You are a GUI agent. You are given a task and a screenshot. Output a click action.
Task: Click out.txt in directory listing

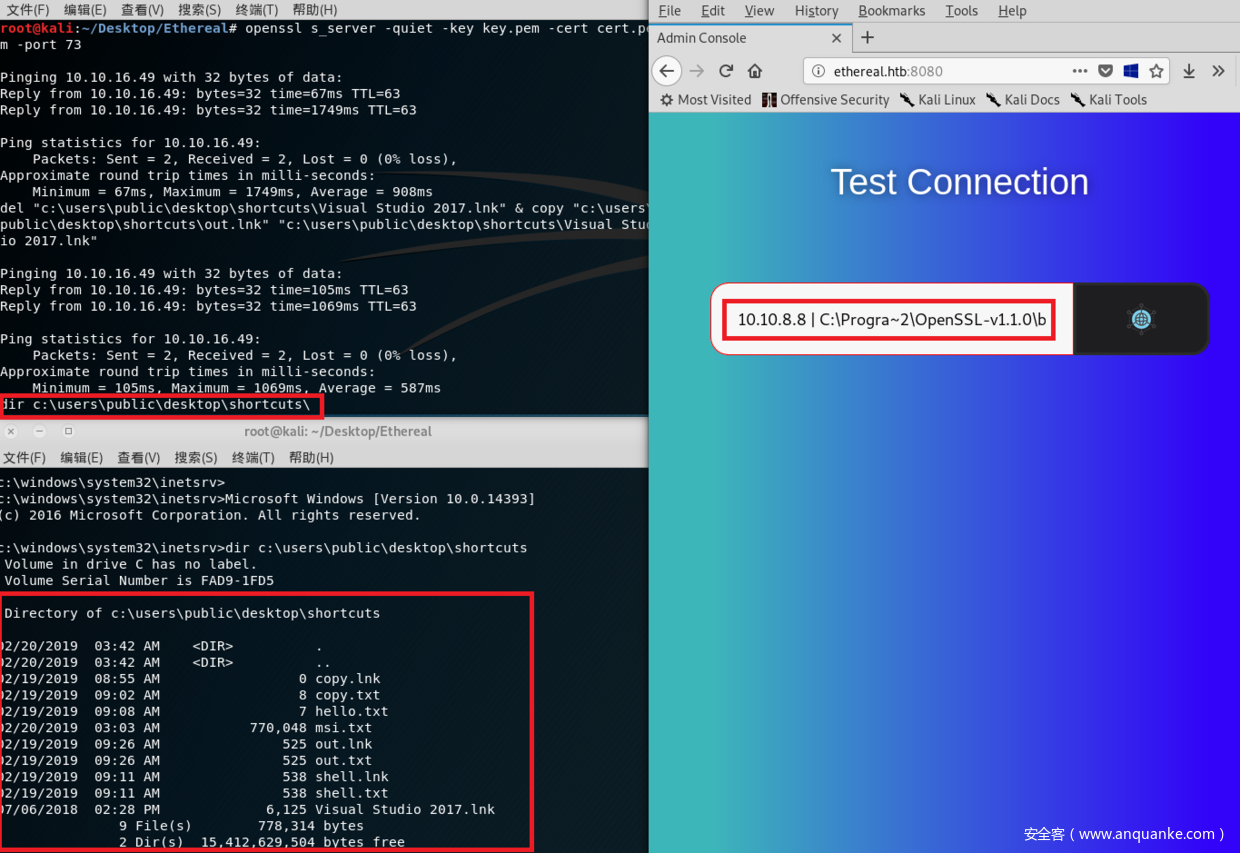click(344, 761)
